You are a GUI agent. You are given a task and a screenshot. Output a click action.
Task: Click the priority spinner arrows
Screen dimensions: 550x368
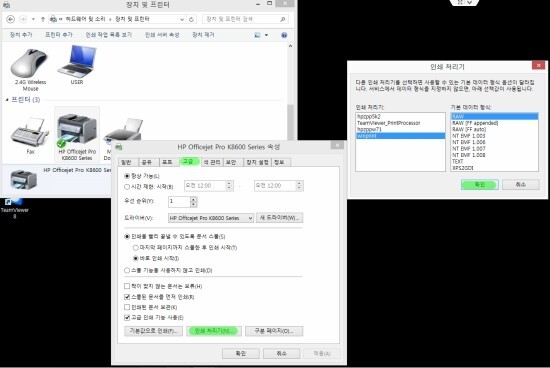point(193,202)
